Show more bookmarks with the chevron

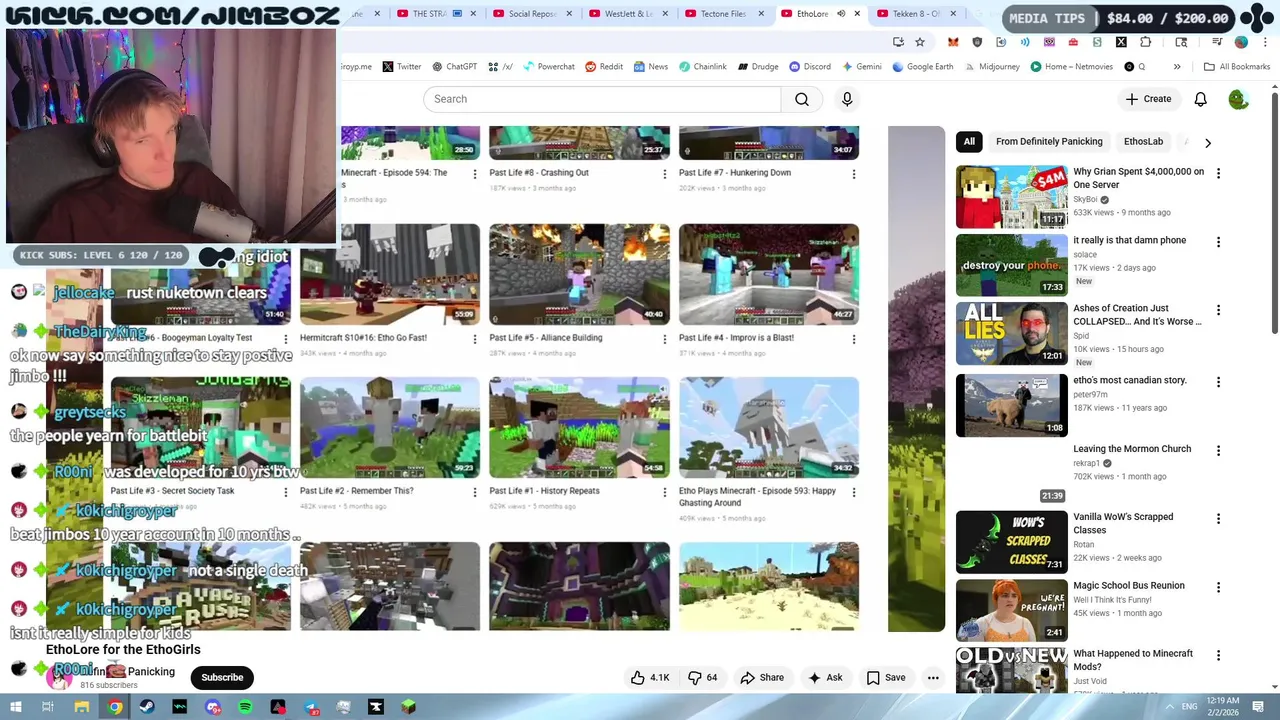pos(1177,67)
